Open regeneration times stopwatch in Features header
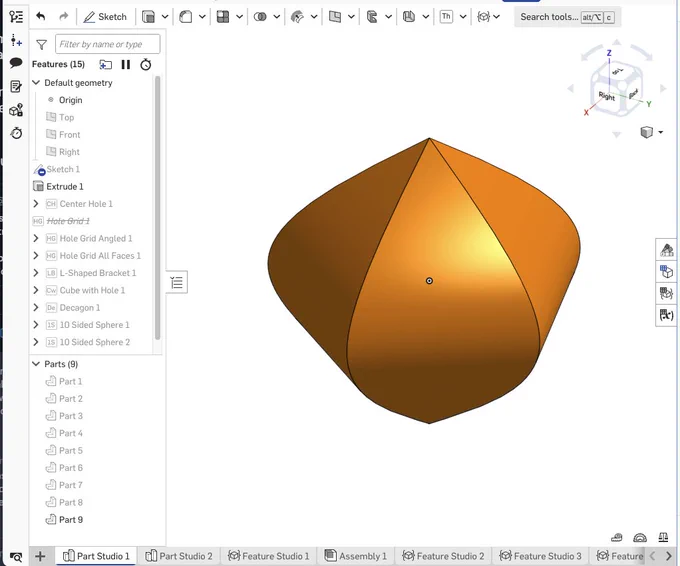This screenshot has width=680, height=566. coord(146,65)
